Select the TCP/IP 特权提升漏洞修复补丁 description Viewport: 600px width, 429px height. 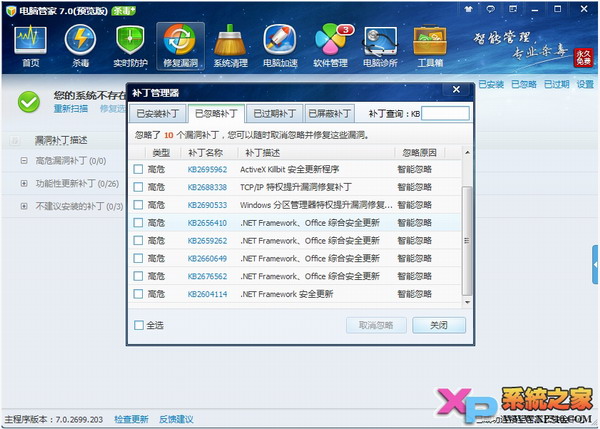[296, 187]
